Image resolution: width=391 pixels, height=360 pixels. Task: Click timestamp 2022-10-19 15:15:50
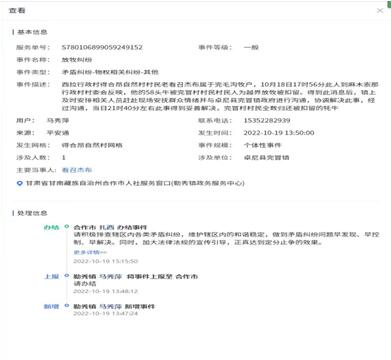(x=105, y=261)
